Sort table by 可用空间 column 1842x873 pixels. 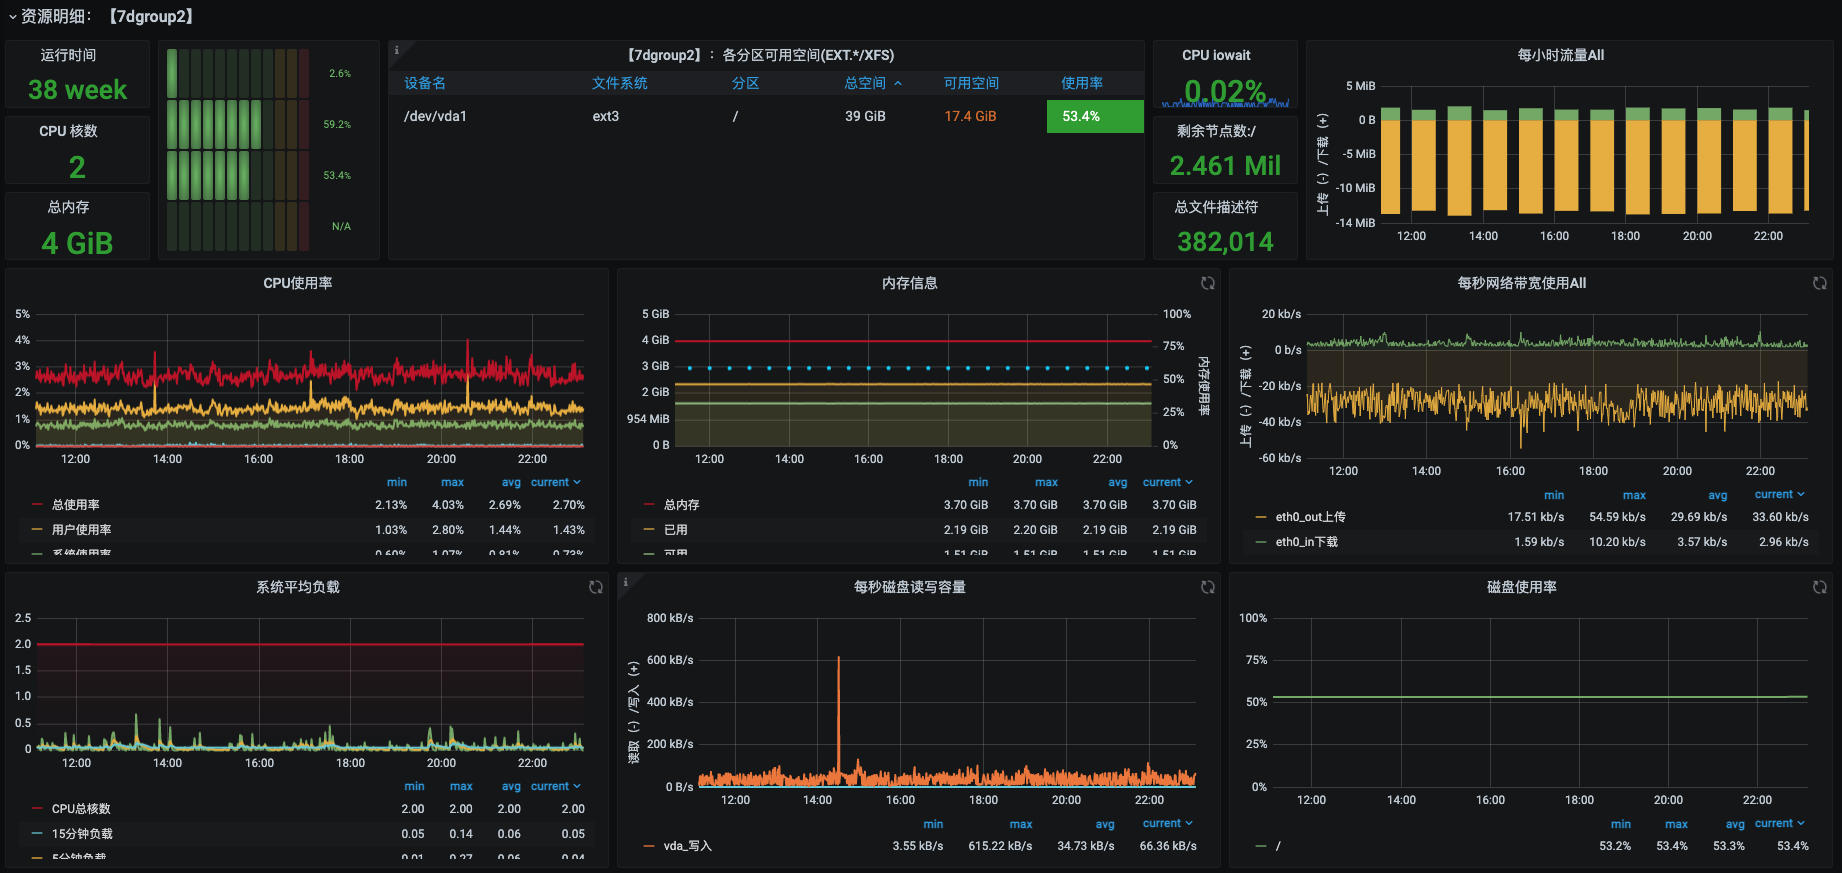pos(971,83)
